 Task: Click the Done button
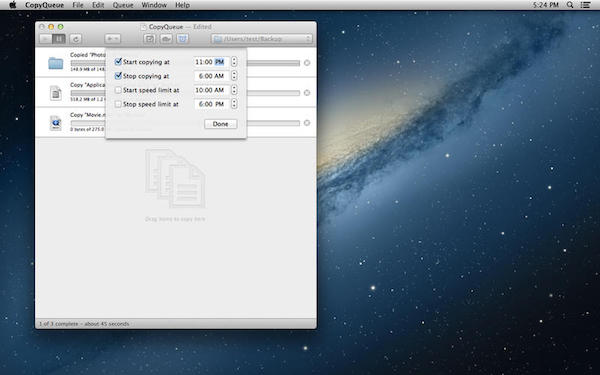tap(221, 124)
